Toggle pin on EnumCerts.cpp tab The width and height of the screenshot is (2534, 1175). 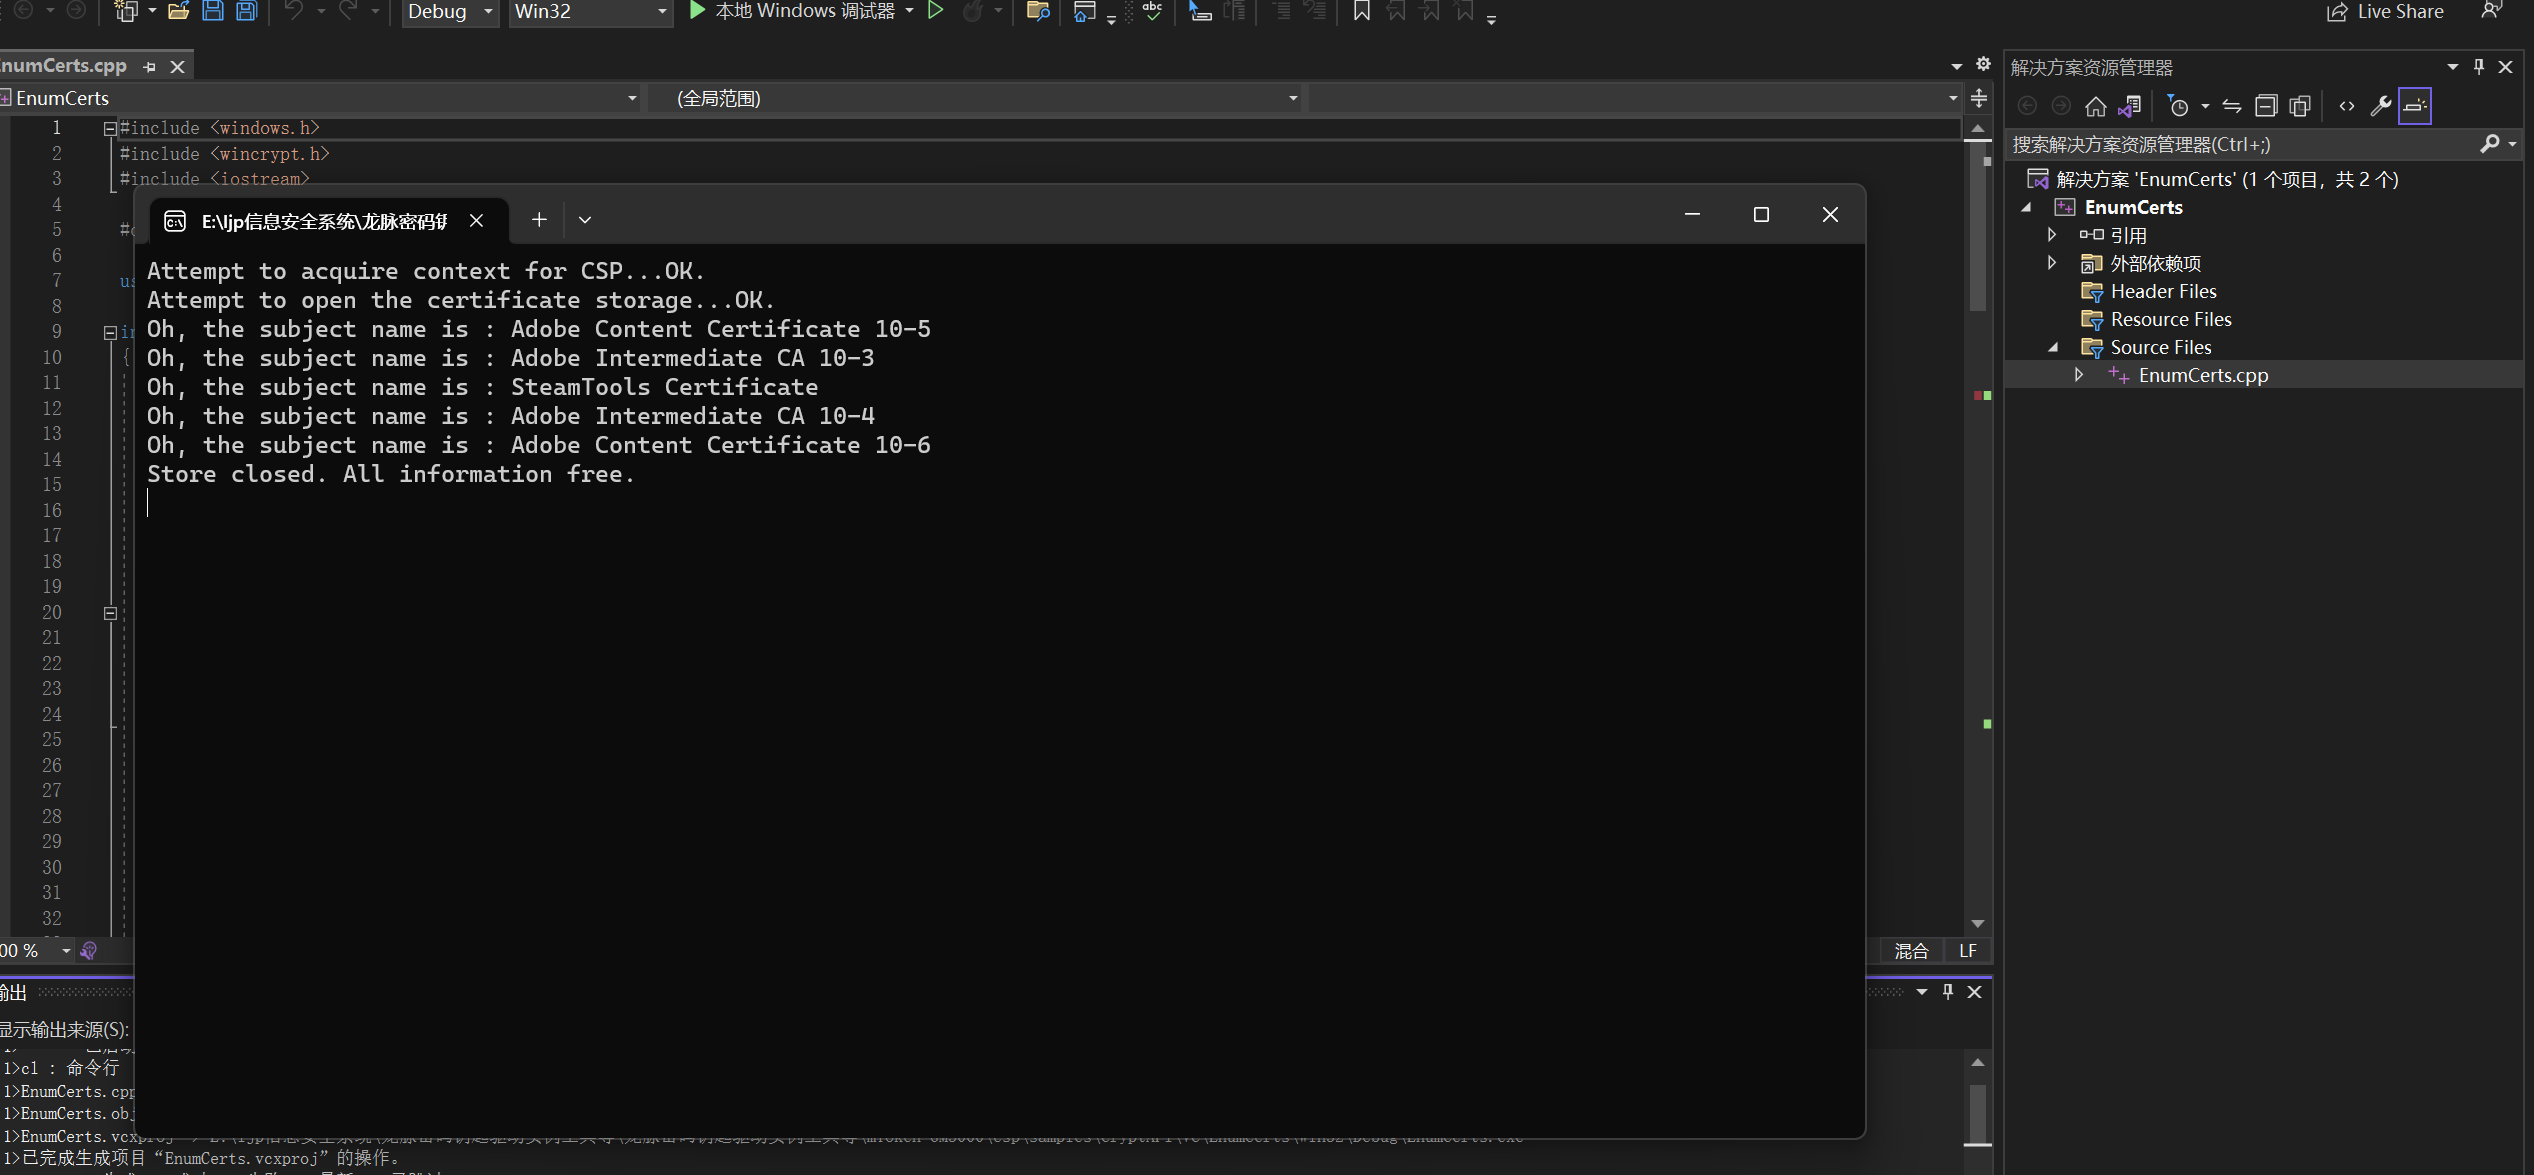tap(150, 67)
